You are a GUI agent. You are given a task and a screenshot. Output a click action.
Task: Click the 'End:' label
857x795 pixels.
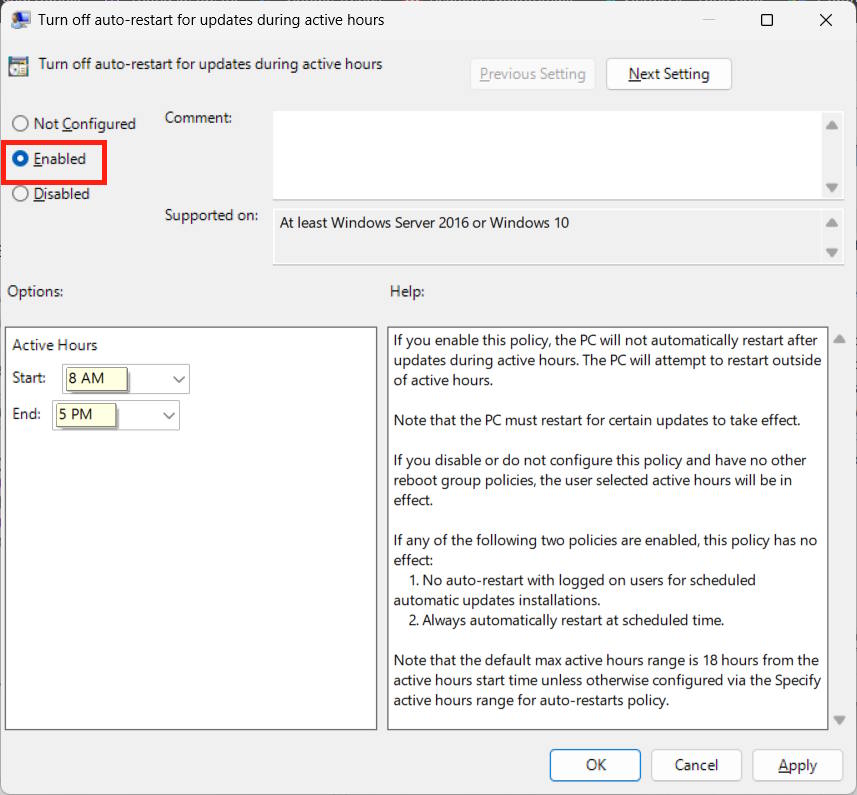click(x=27, y=414)
